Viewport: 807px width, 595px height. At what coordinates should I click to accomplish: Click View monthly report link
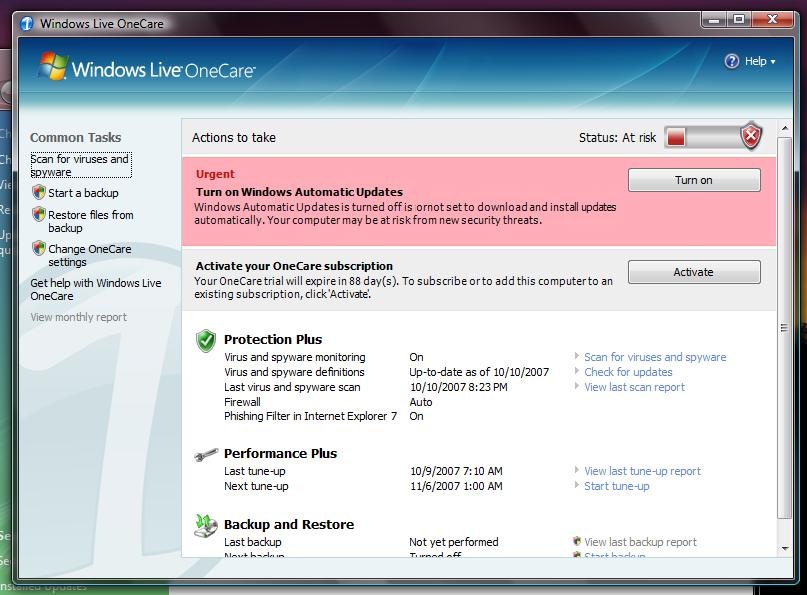coord(78,317)
